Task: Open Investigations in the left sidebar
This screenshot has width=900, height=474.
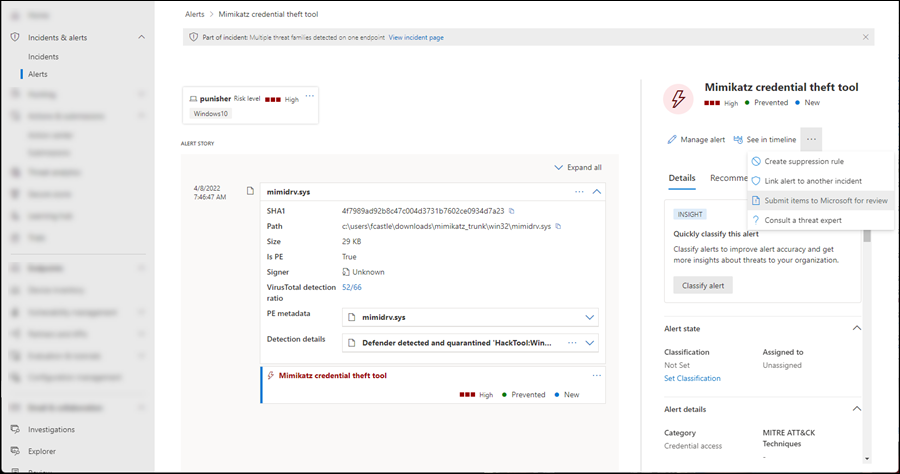Action: click(51, 429)
